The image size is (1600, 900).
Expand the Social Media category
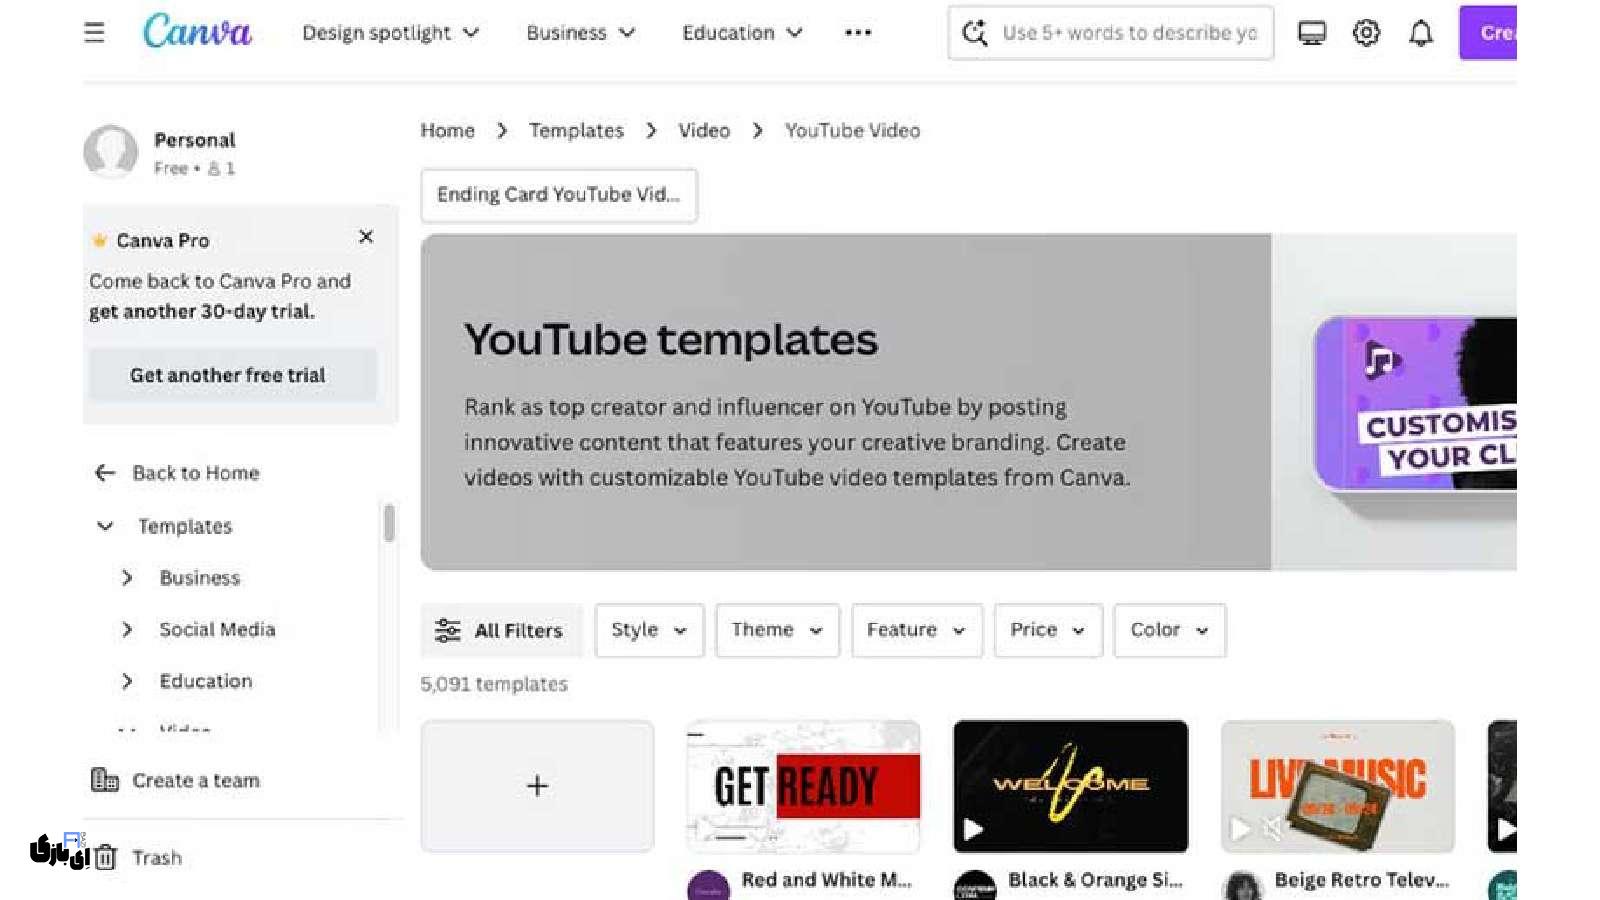click(x=127, y=629)
